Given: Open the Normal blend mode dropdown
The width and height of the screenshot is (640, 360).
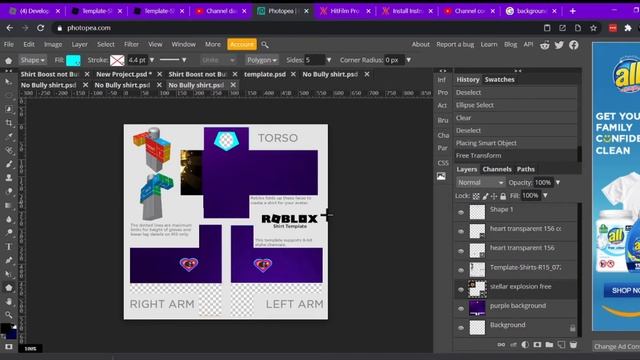Looking at the screenshot, I should tap(480, 182).
